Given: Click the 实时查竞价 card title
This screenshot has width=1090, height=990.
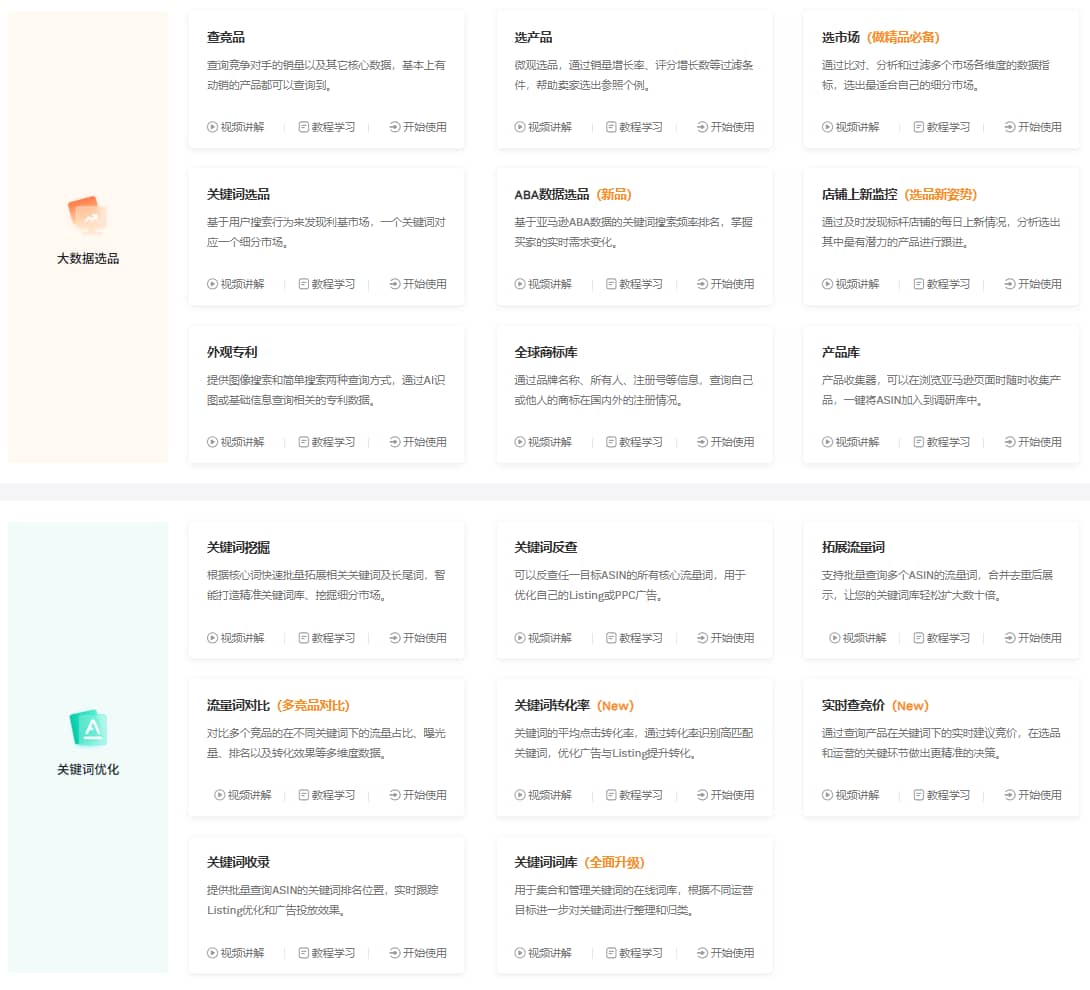Looking at the screenshot, I should pos(853,705).
